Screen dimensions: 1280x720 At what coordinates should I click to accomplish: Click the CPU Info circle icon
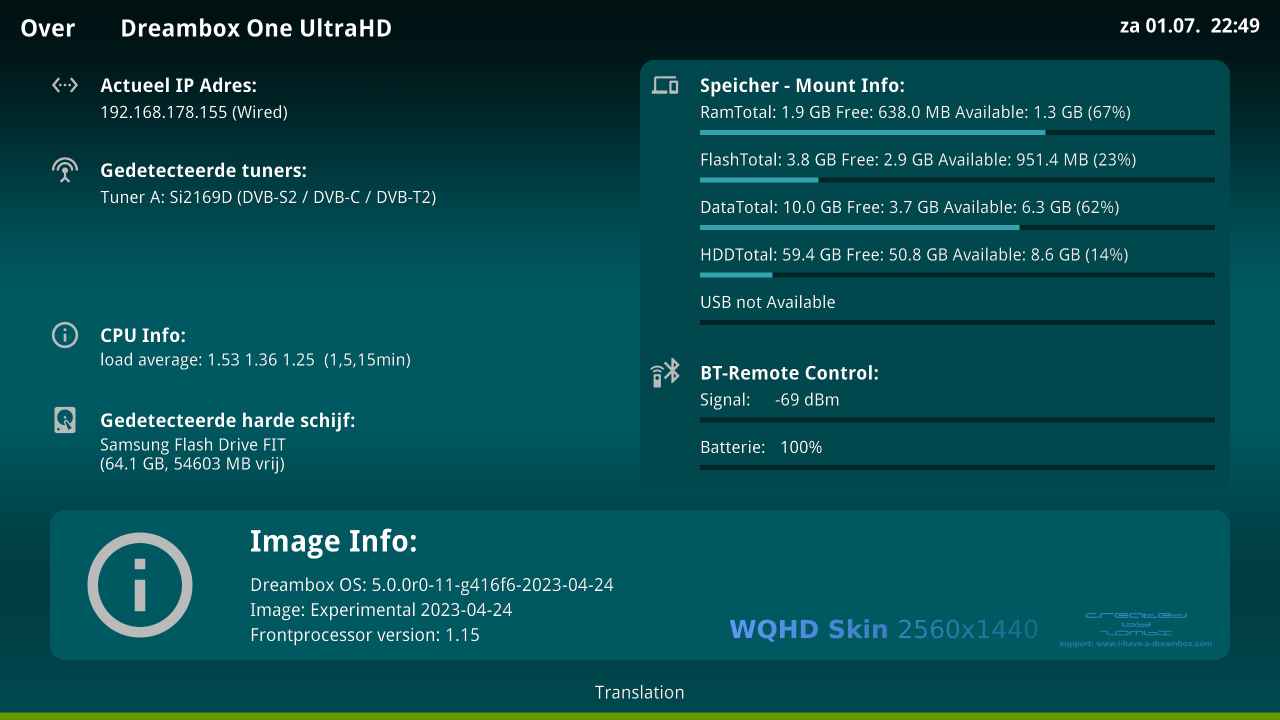[x=65, y=335]
